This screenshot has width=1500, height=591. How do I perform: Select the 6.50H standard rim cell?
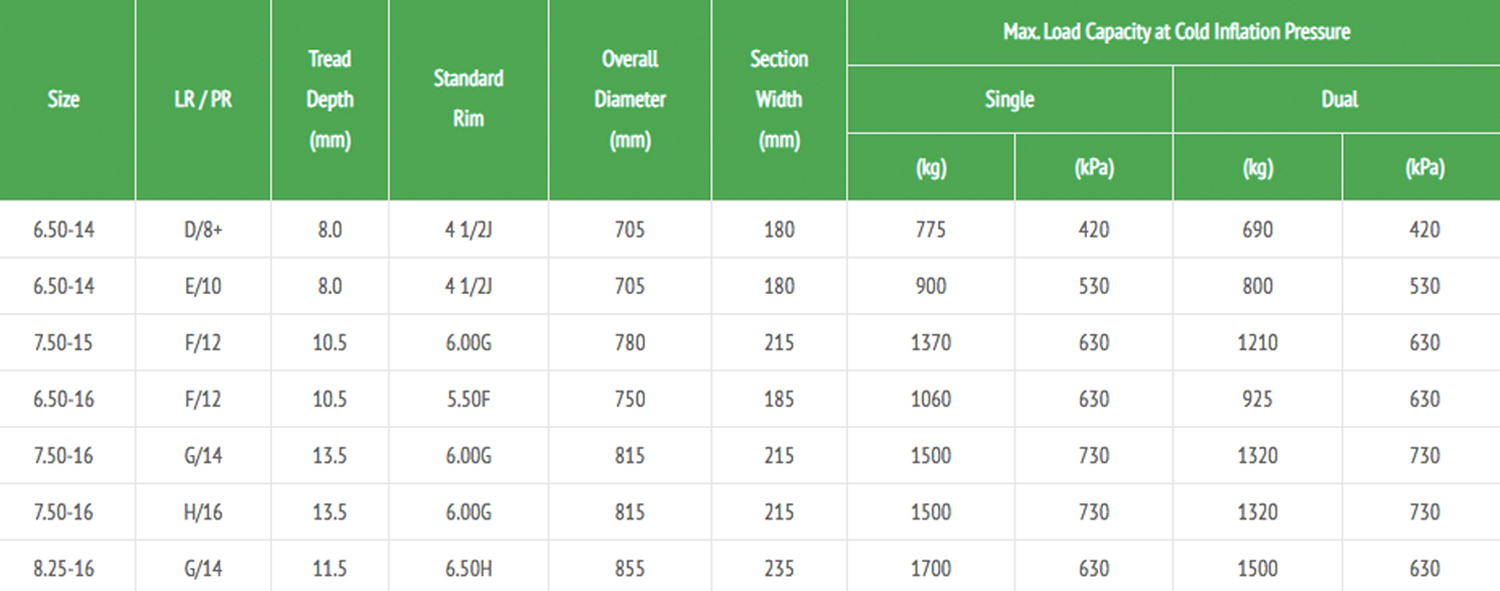pos(468,569)
